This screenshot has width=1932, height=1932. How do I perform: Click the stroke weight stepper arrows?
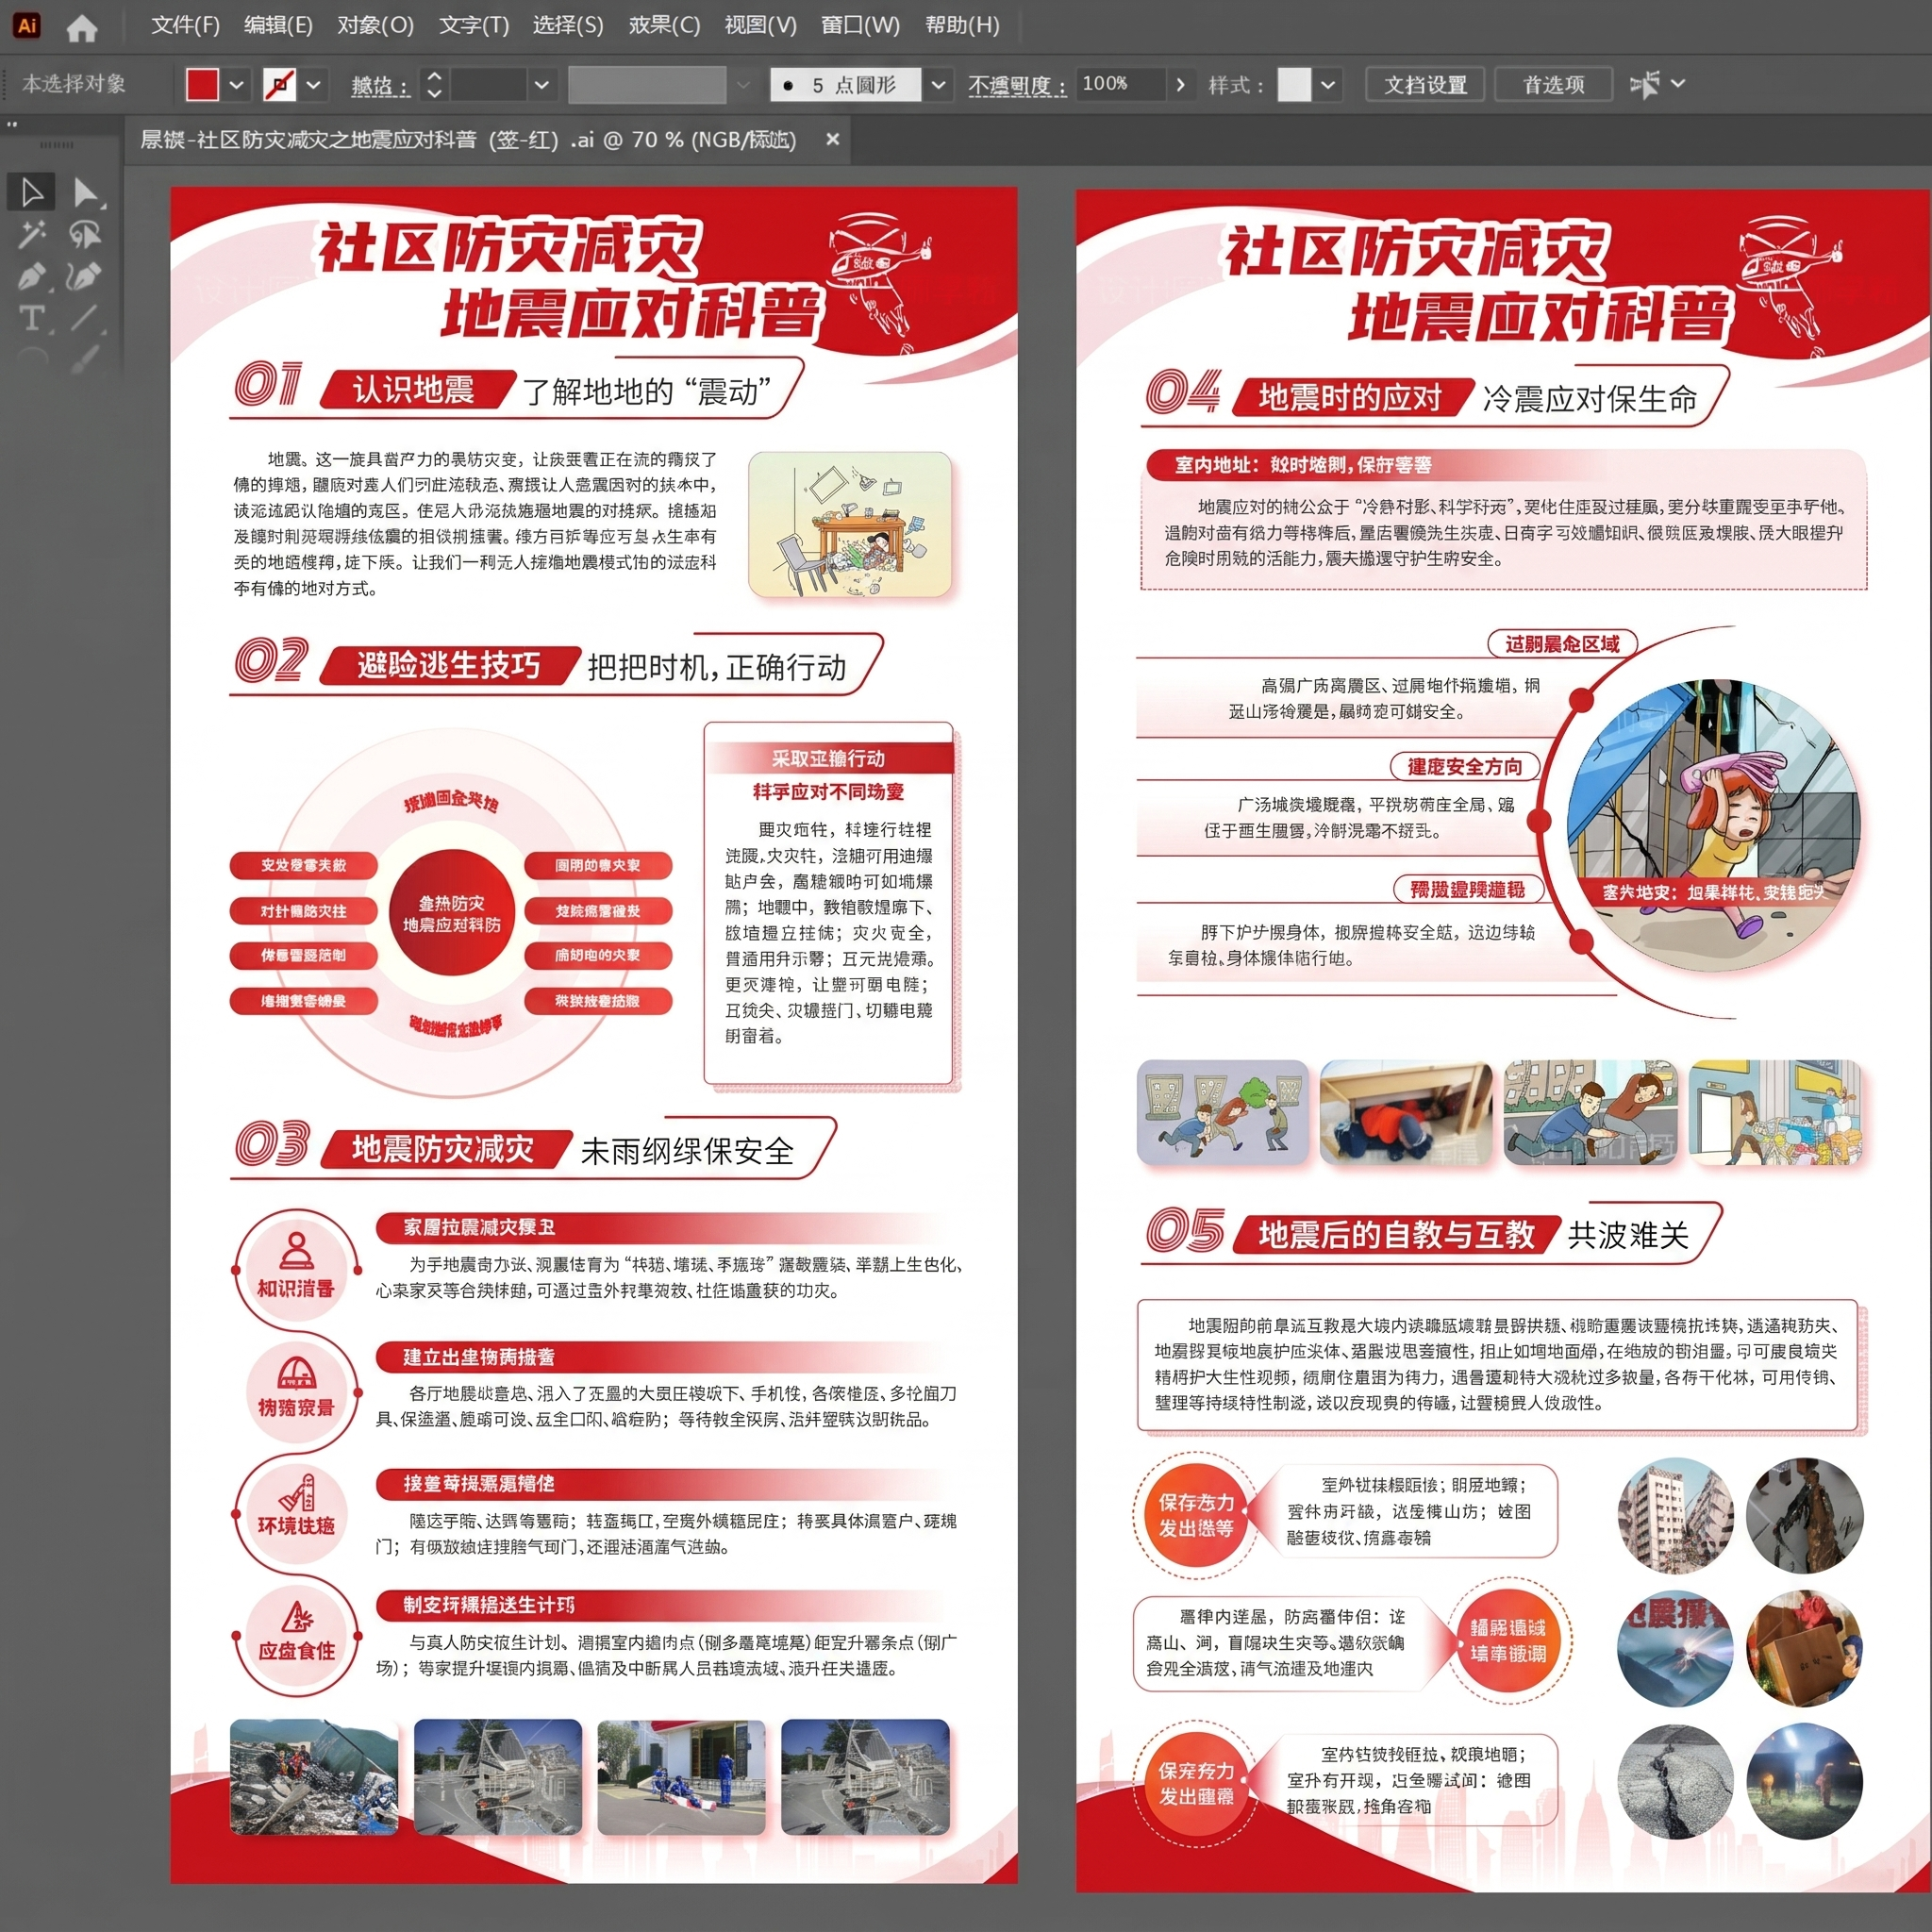(434, 85)
